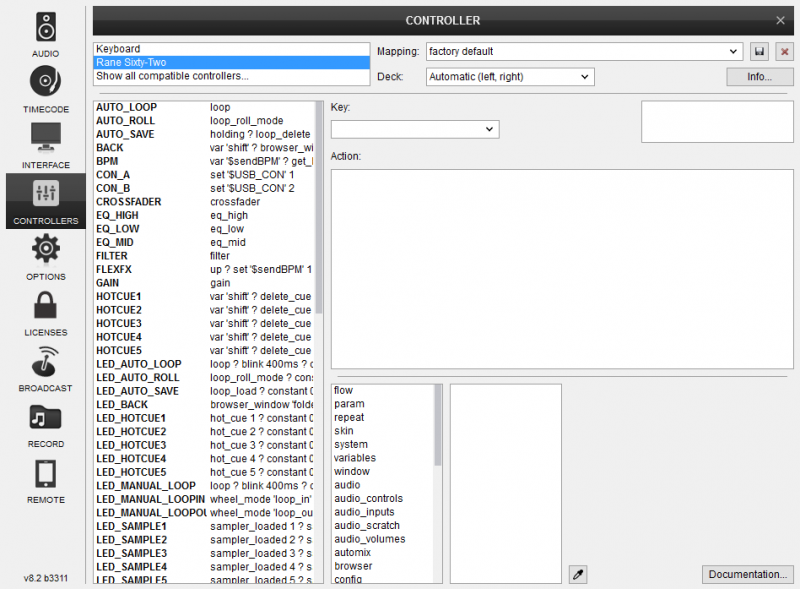Select the HOTCUE5 mapping row
This screenshot has width=800, height=589.
pos(205,351)
